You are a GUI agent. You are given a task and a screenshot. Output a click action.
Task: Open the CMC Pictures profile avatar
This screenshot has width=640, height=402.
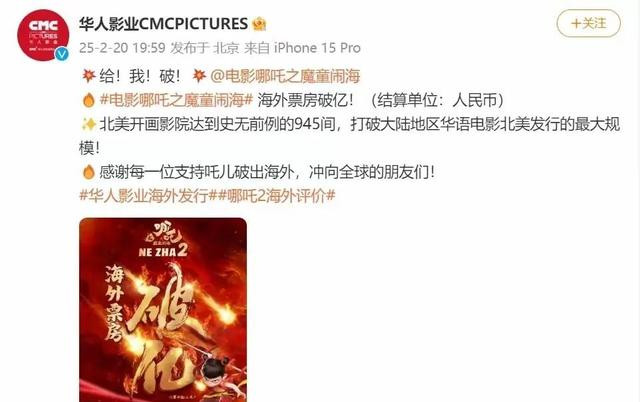pyautogui.click(x=43, y=35)
